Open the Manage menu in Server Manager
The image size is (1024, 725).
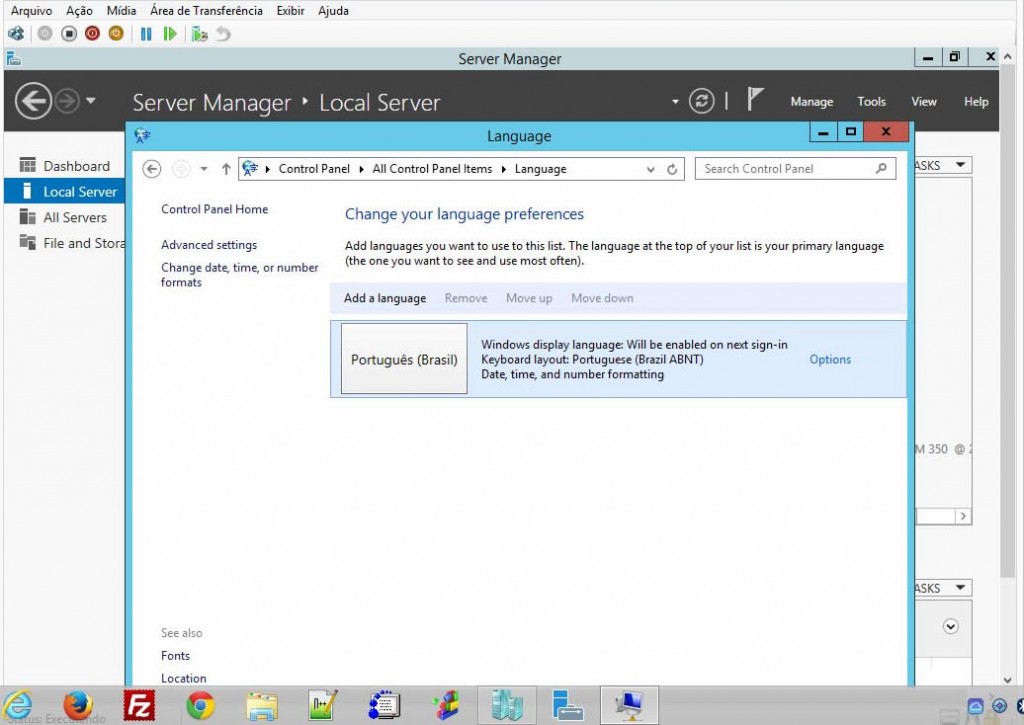812,101
